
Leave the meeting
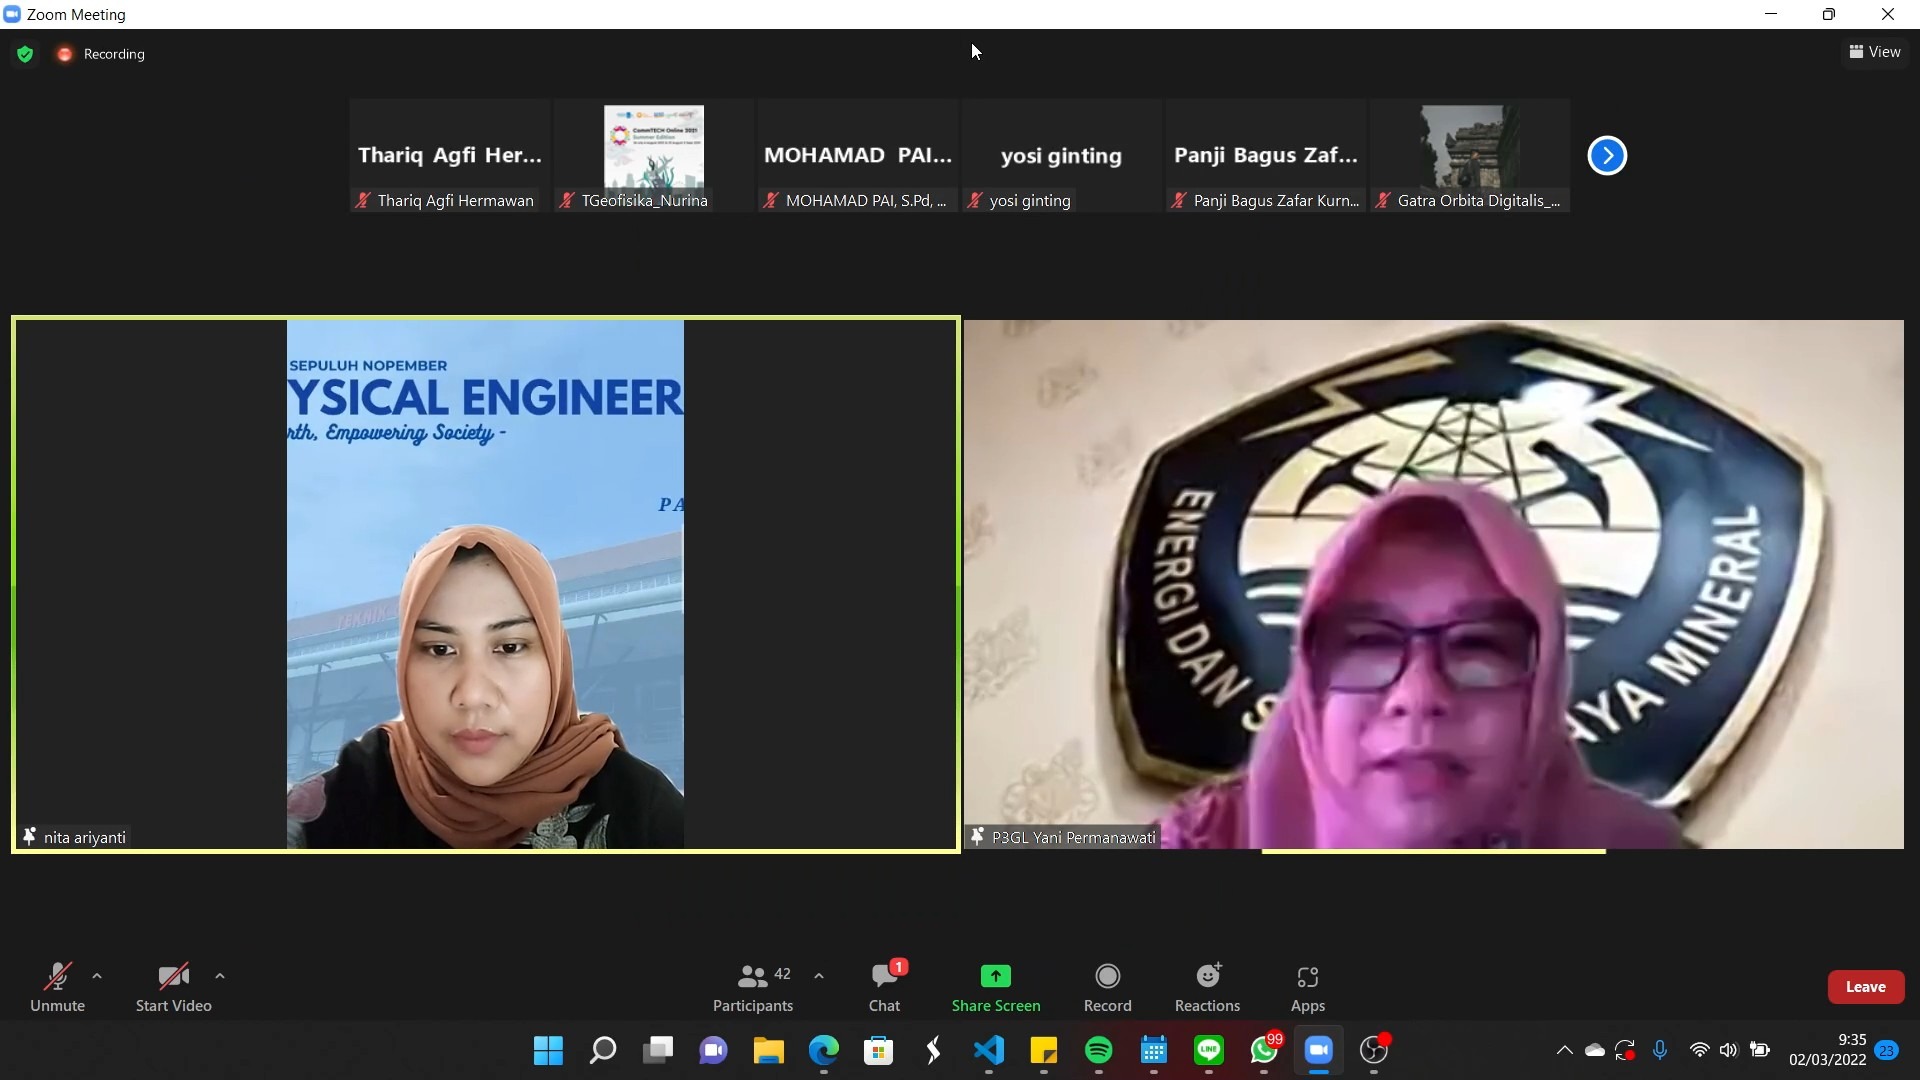click(1865, 987)
